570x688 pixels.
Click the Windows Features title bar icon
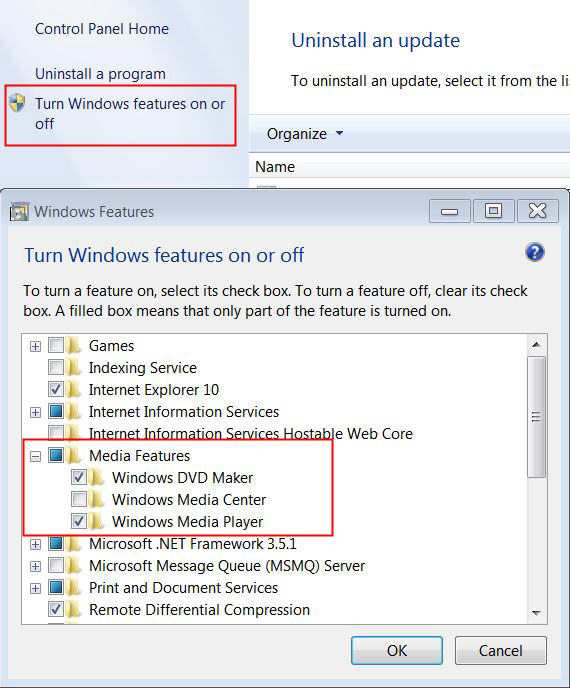tap(19, 211)
